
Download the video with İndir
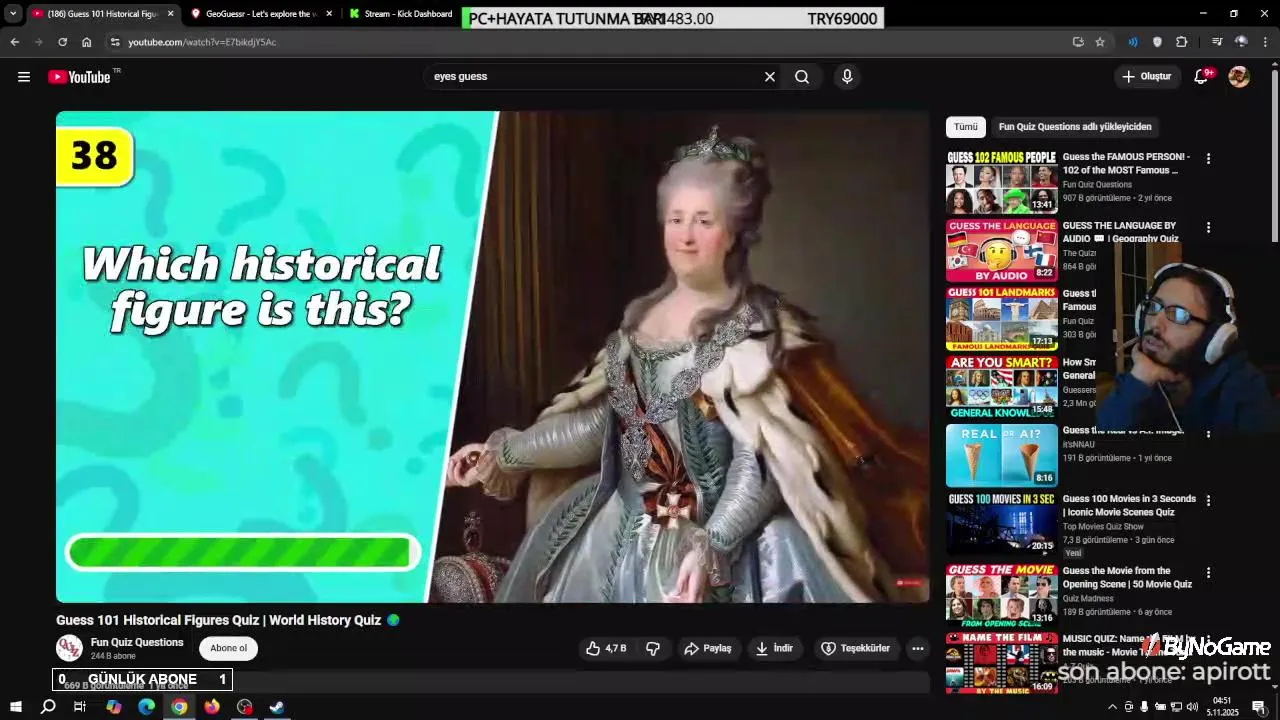pos(774,648)
